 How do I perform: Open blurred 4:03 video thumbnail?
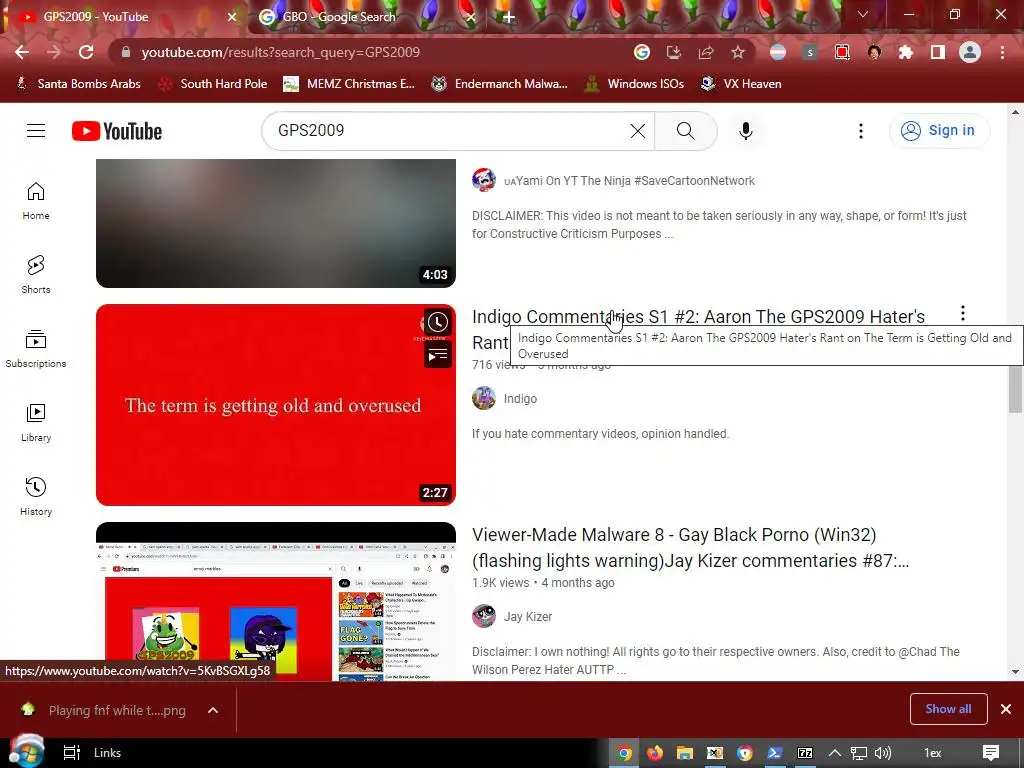tap(276, 223)
